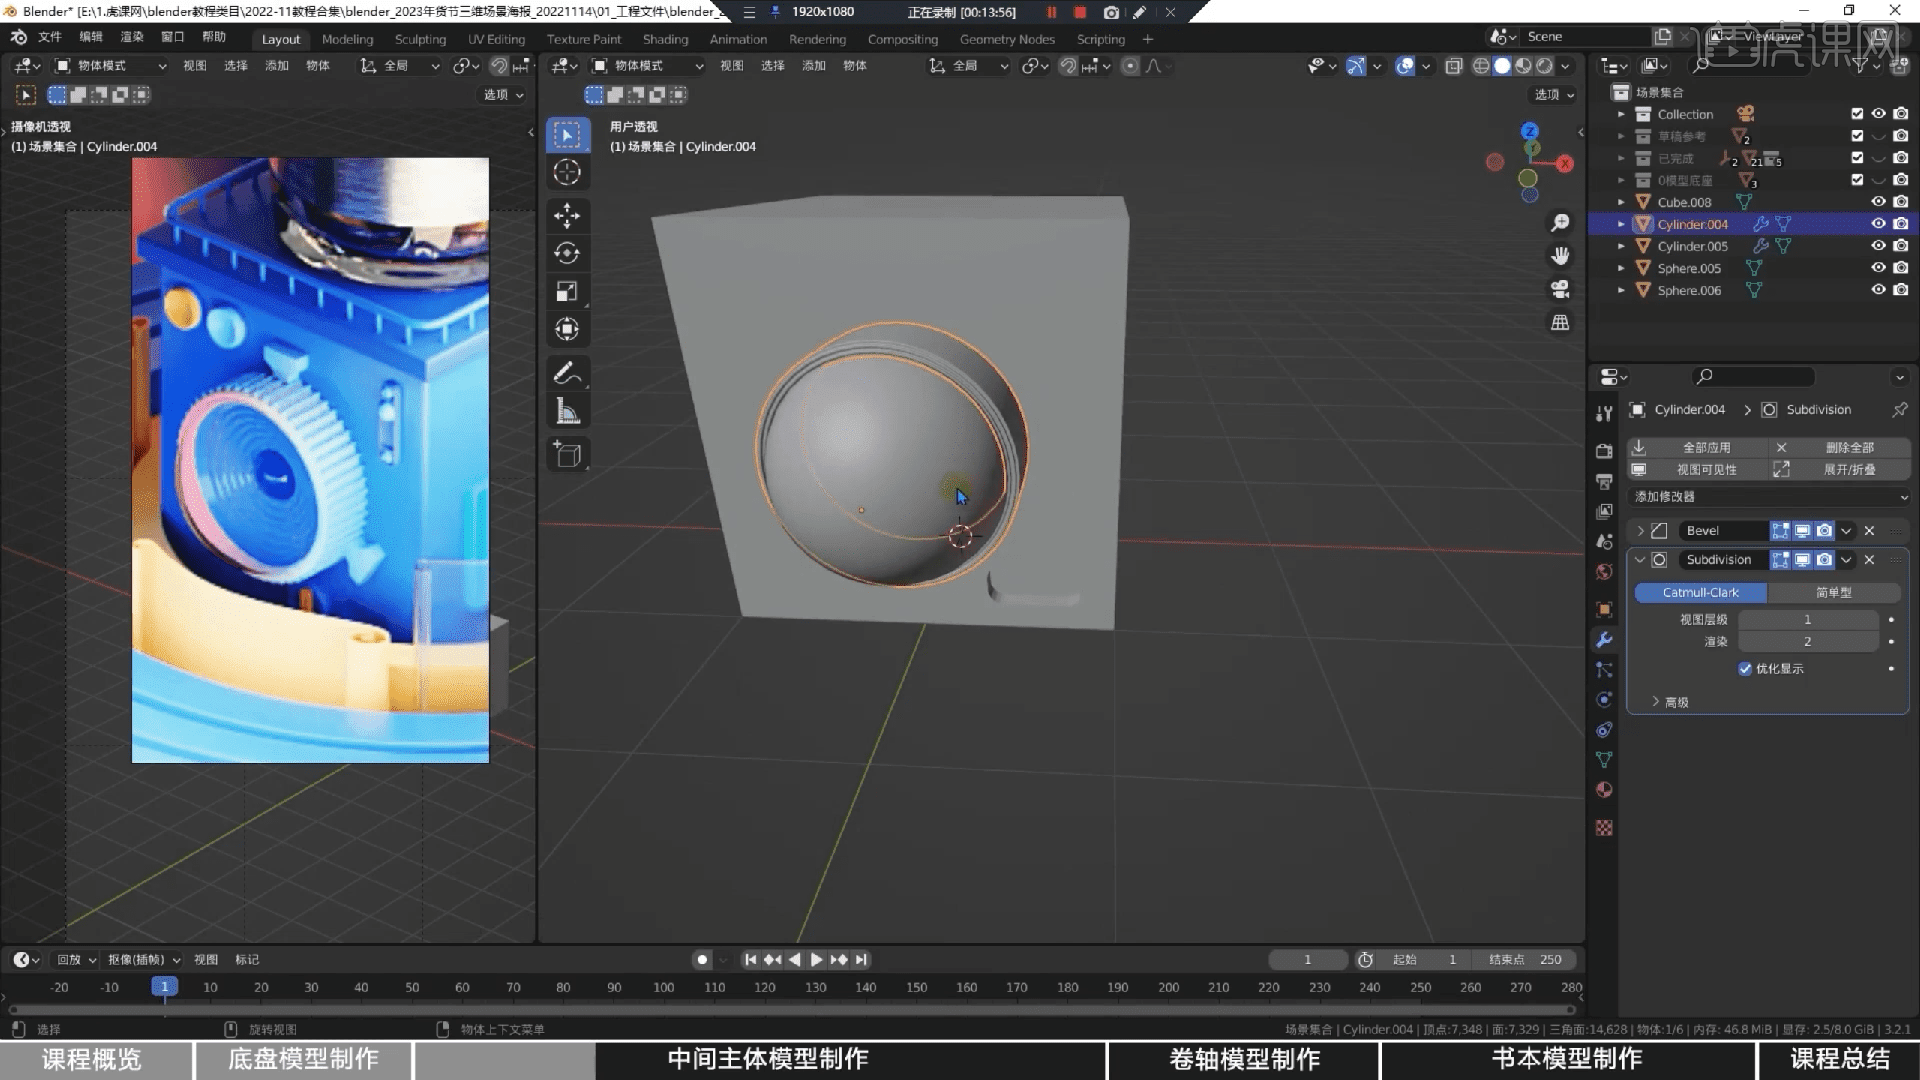The width and height of the screenshot is (1920, 1080).
Task: Open the 渲染 Render menu
Action: (x=132, y=37)
